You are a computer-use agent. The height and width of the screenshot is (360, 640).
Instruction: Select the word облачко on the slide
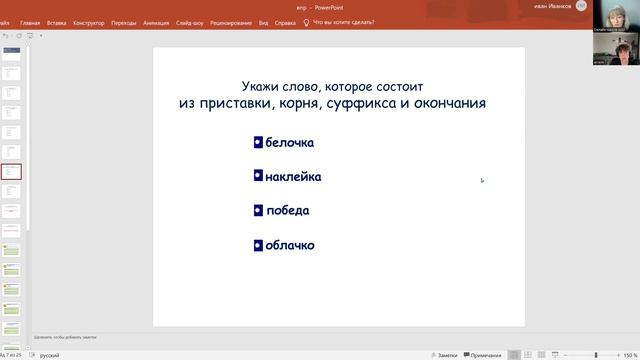[x=290, y=245]
